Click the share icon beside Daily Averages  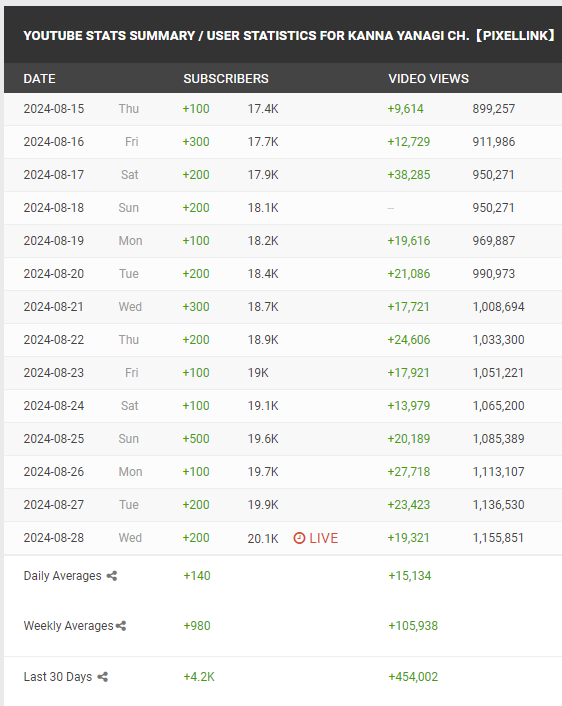pyautogui.click(x=112, y=576)
